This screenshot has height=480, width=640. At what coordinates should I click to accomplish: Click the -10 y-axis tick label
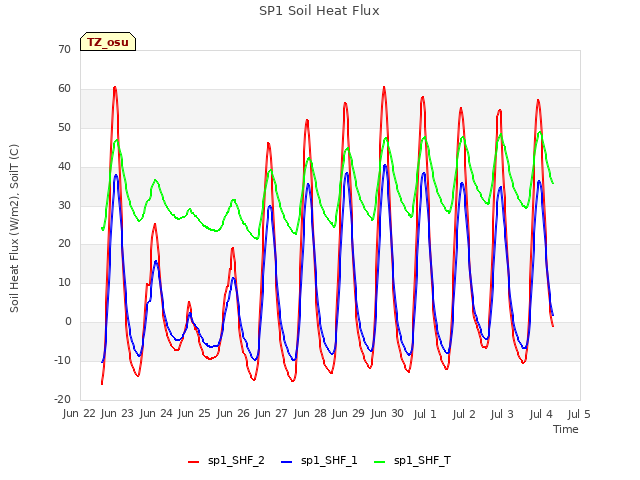point(62,360)
